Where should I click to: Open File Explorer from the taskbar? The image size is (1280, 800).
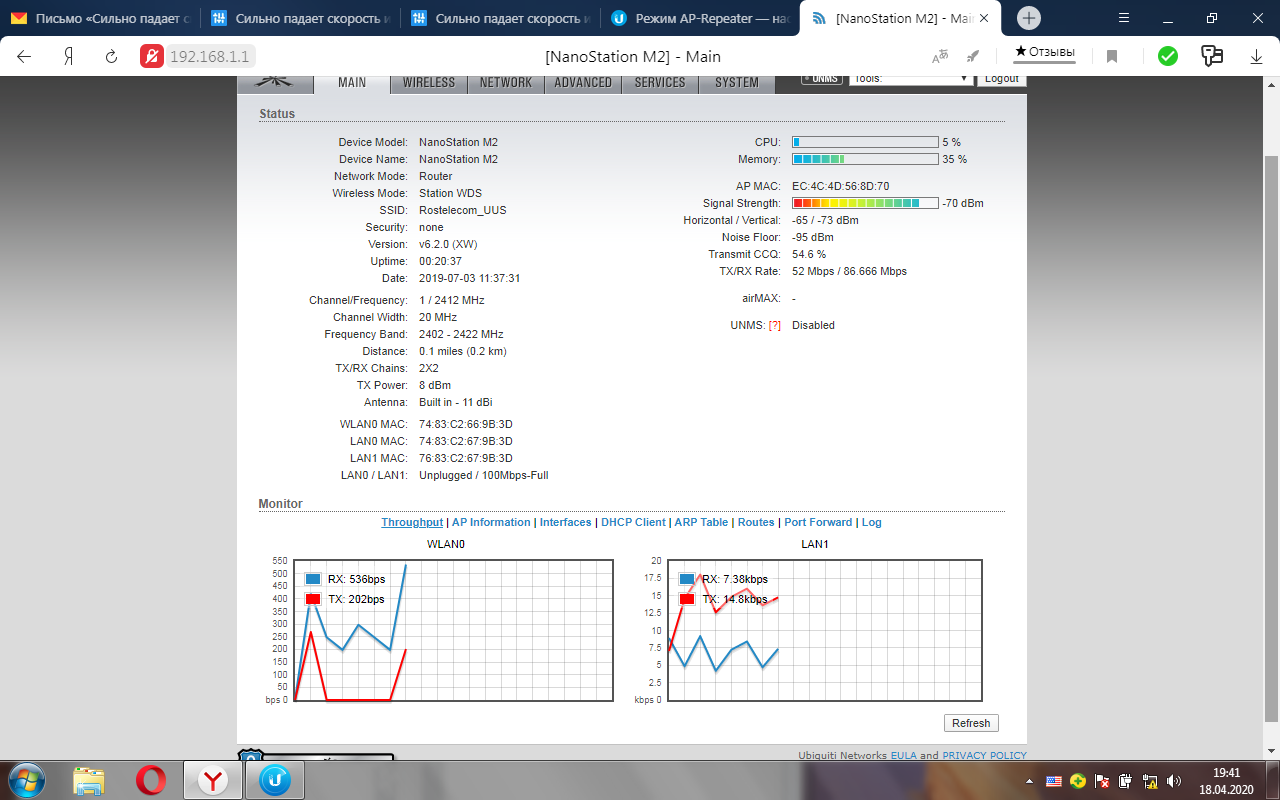click(88, 780)
